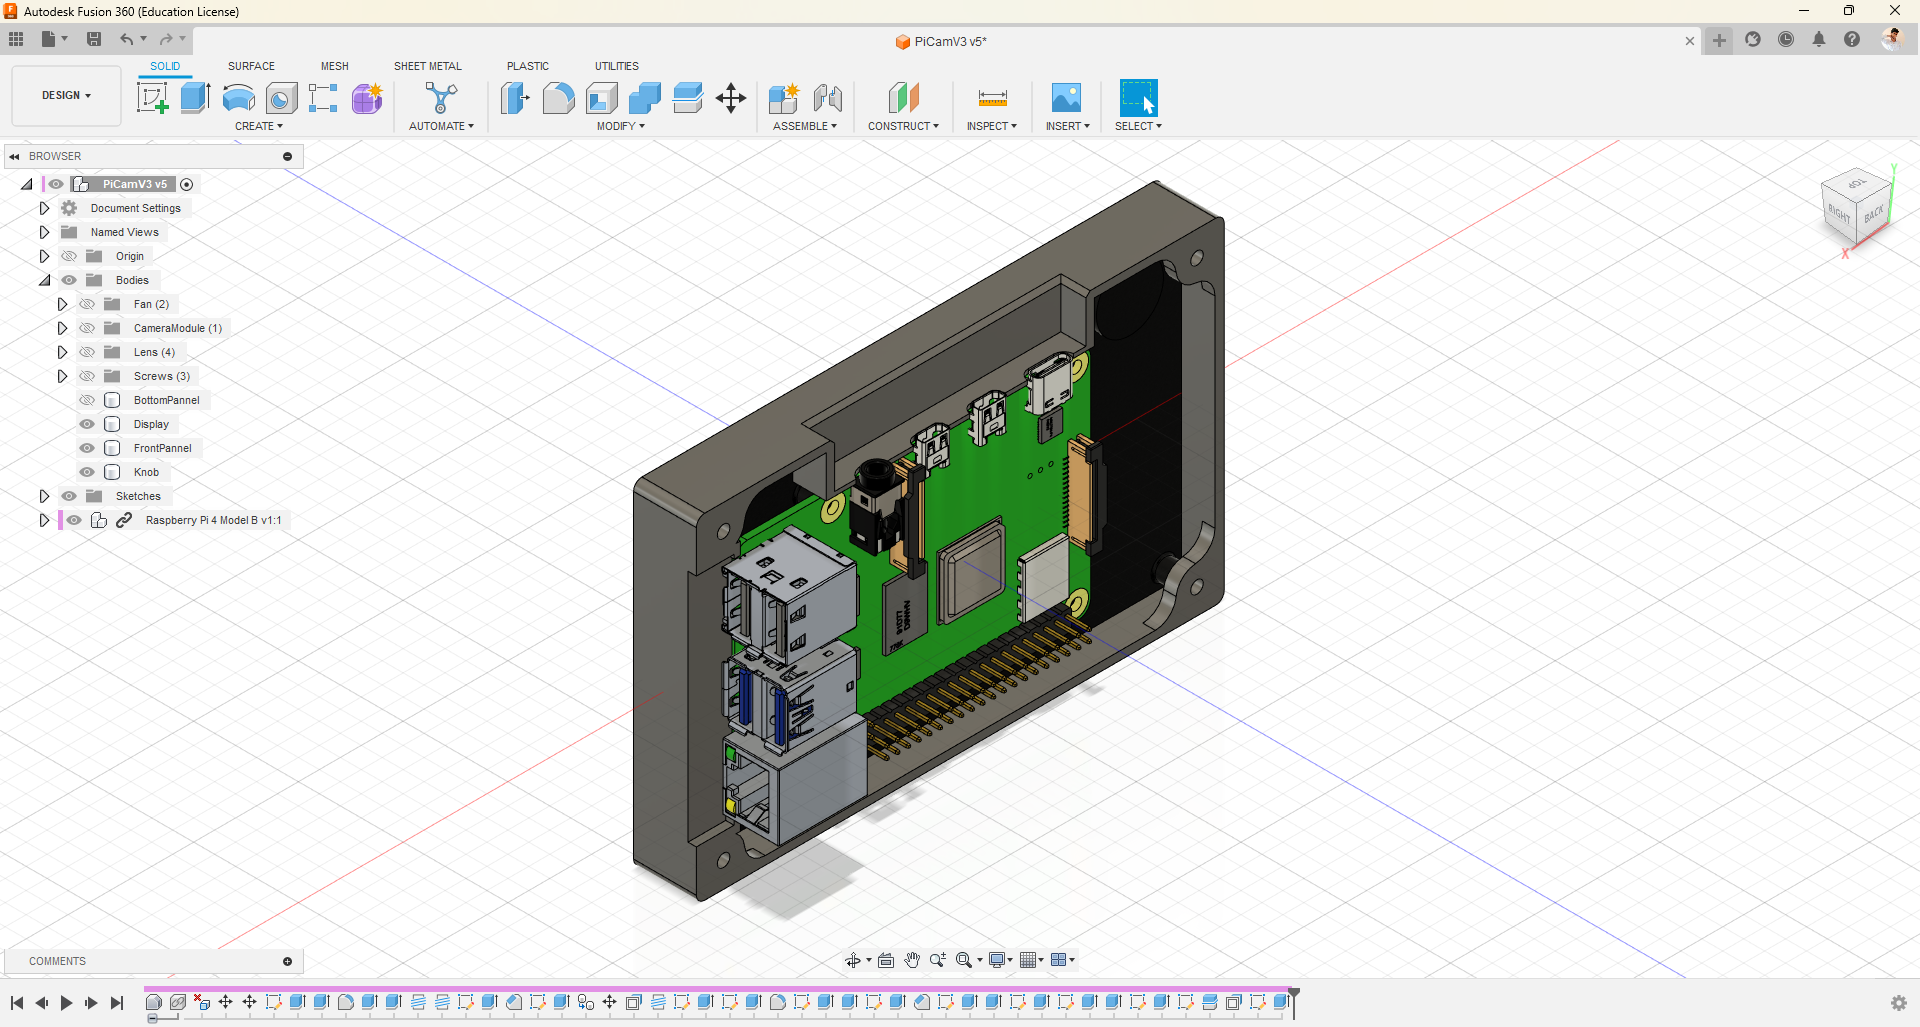Select the Extrude tool
Image resolution: width=1920 pixels, height=1027 pixels.
195,98
